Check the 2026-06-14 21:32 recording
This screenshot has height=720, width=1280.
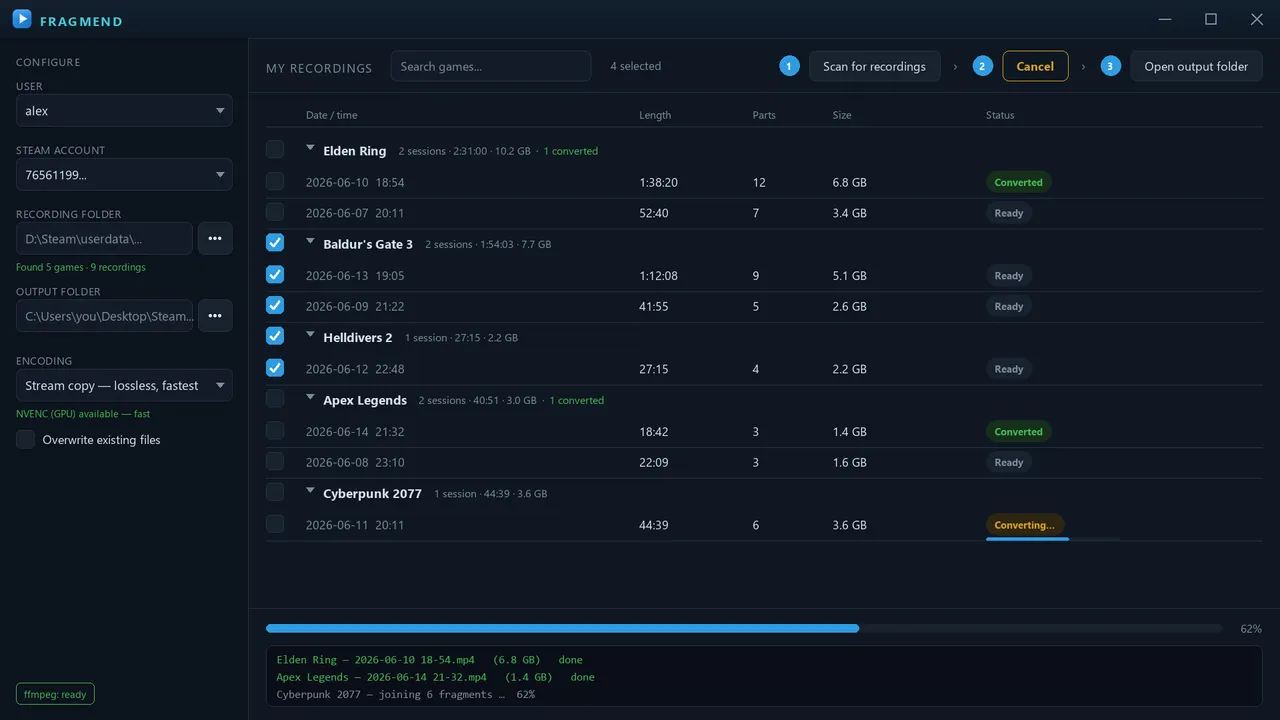click(275, 430)
